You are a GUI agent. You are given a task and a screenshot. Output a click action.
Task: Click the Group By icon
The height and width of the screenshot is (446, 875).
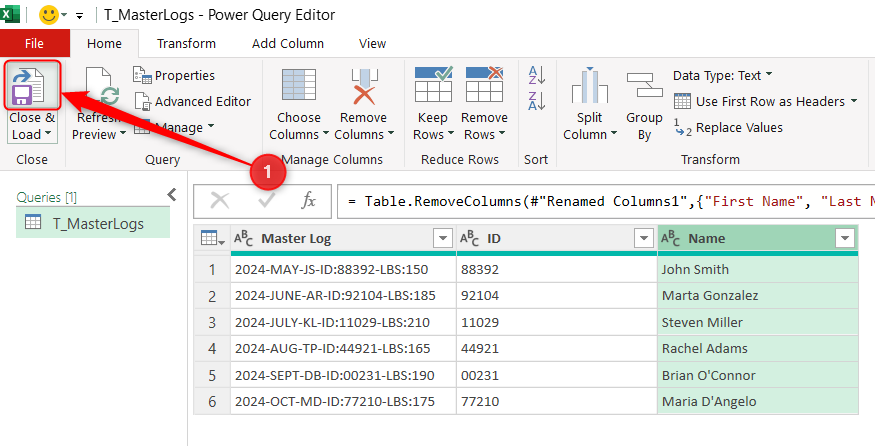644,85
